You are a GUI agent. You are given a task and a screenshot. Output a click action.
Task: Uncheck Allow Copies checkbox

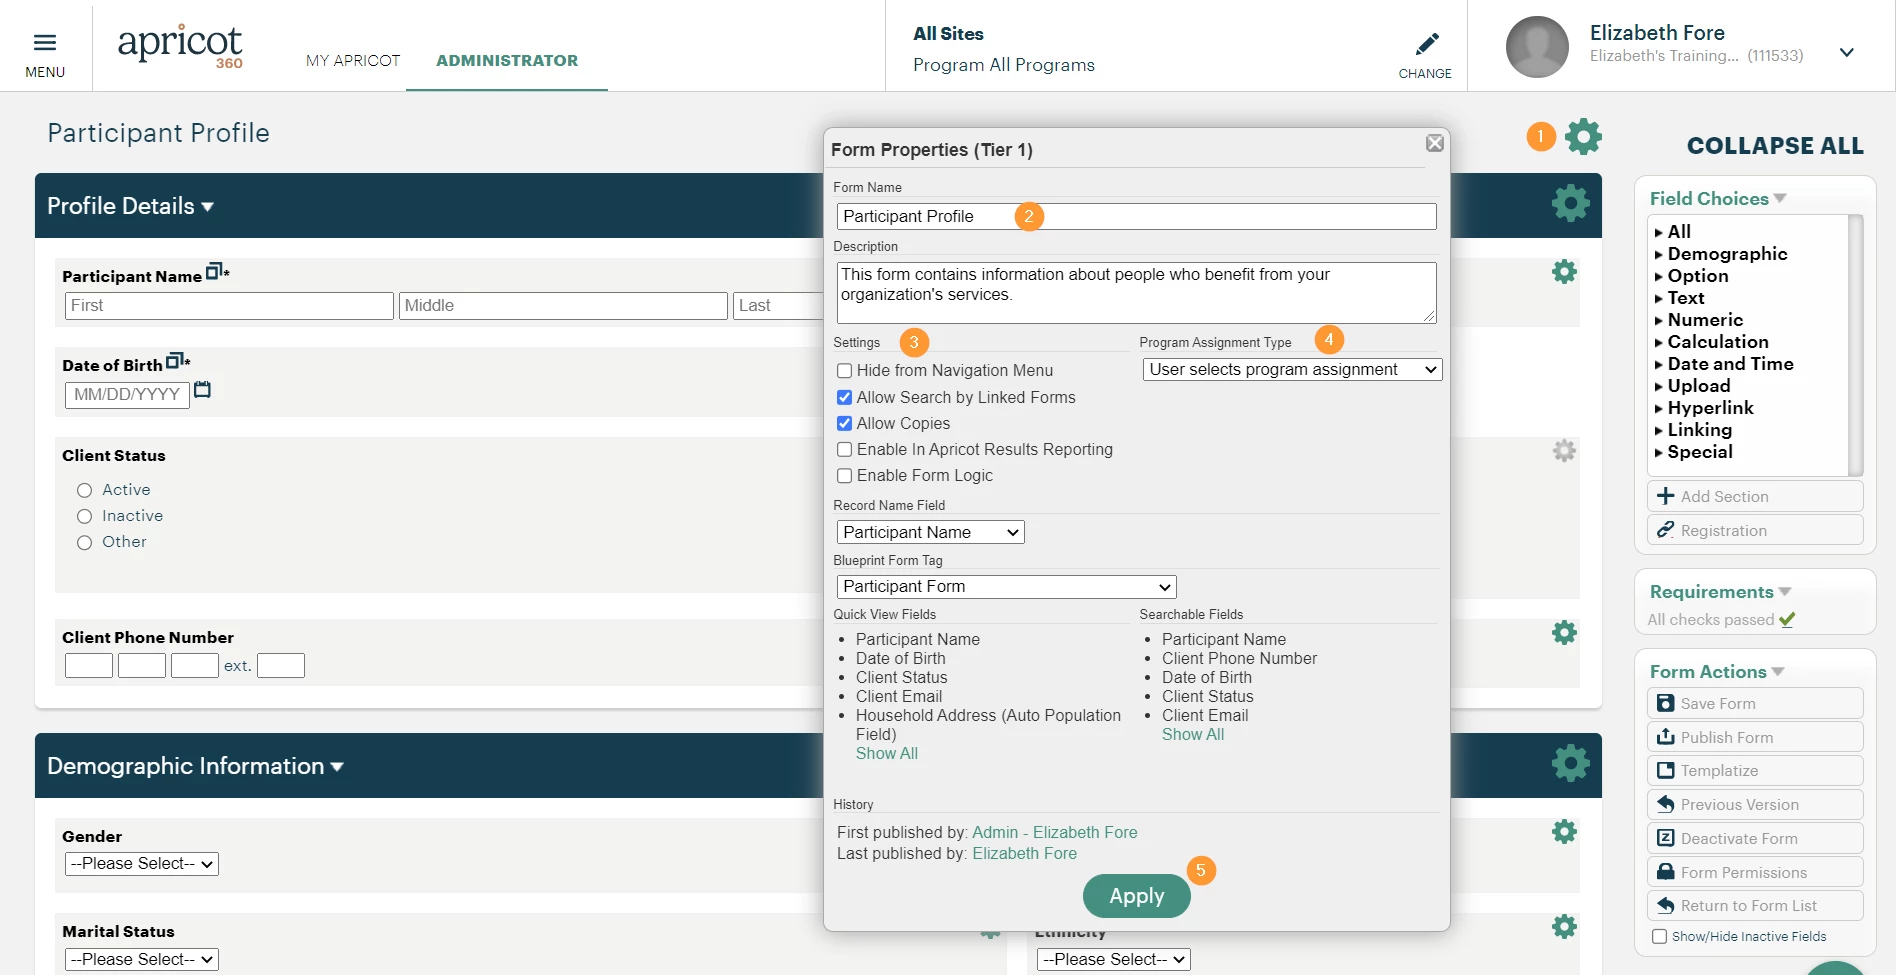click(845, 424)
